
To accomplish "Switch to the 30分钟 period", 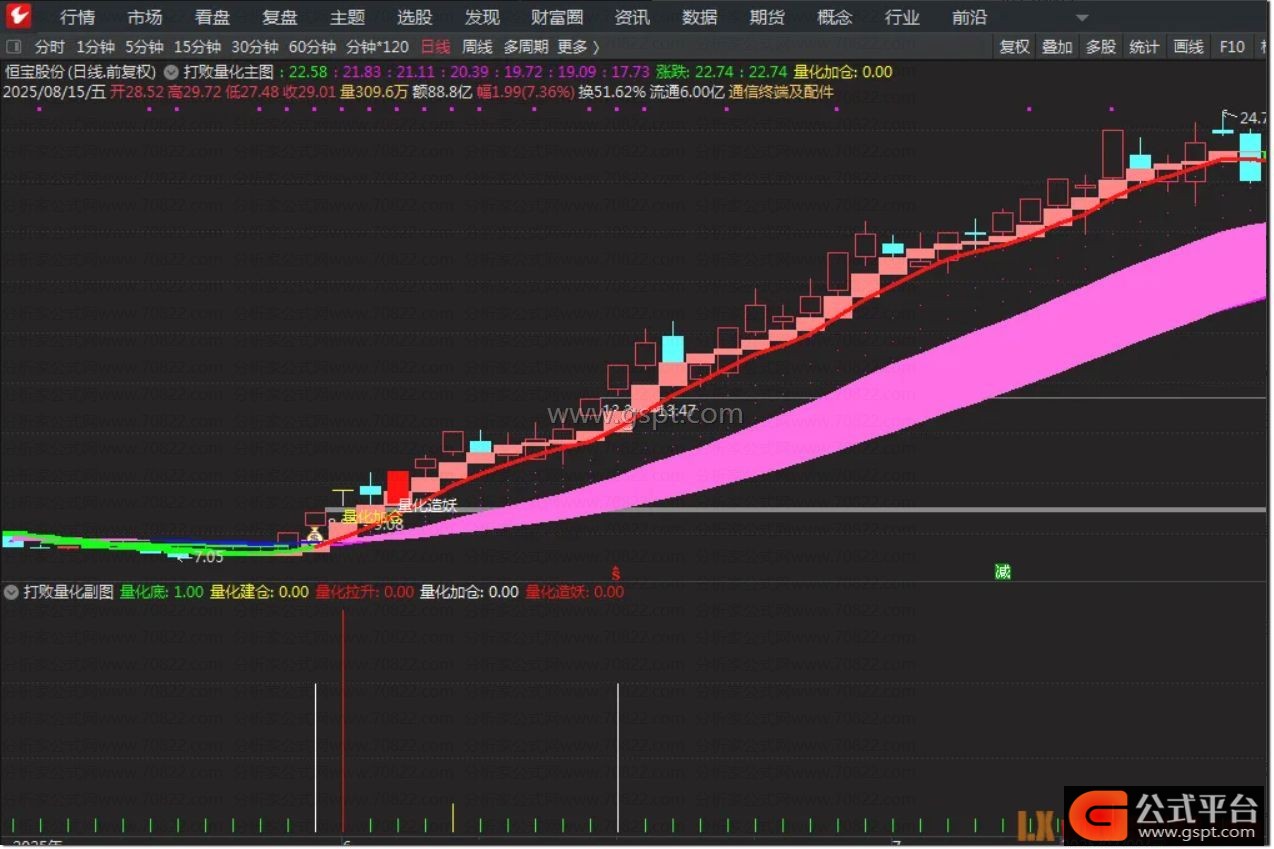I will (255, 47).
